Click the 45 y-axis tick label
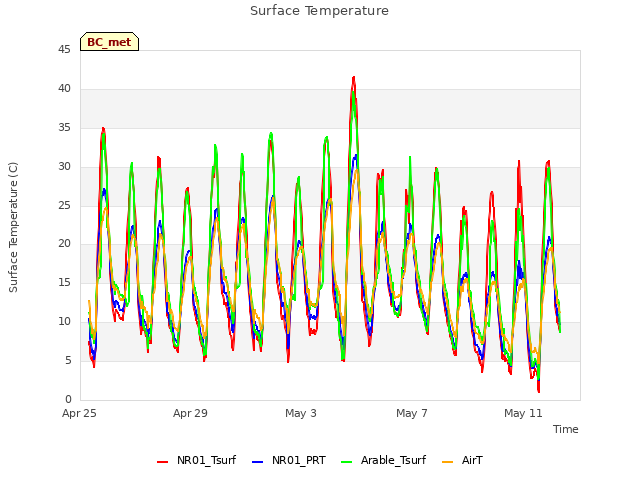 tap(64, 50)
